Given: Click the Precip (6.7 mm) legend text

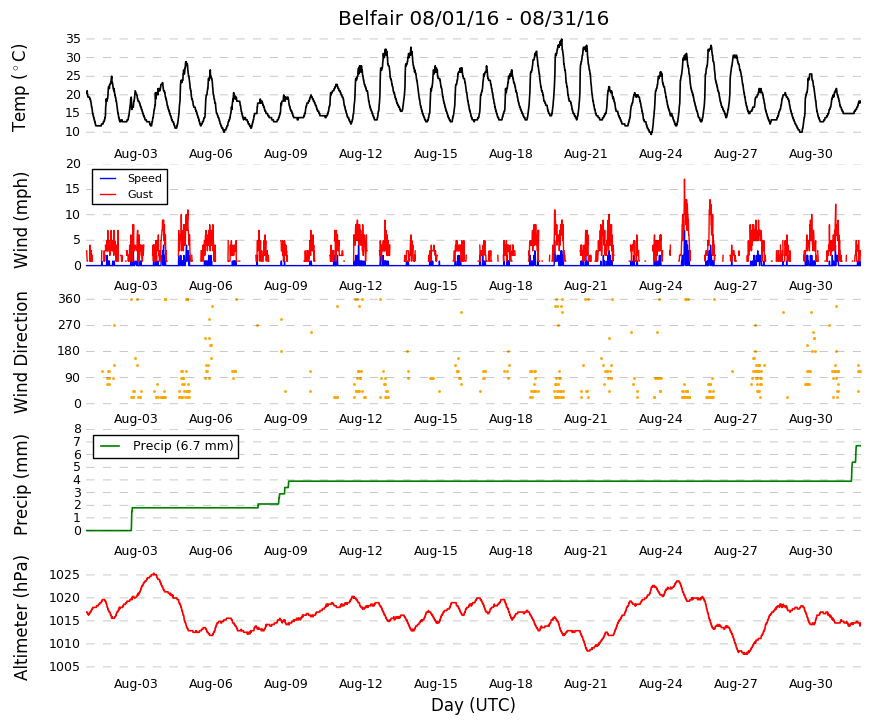Looking at the screenshot, I should pyautogui.click(x=183, y=446).
